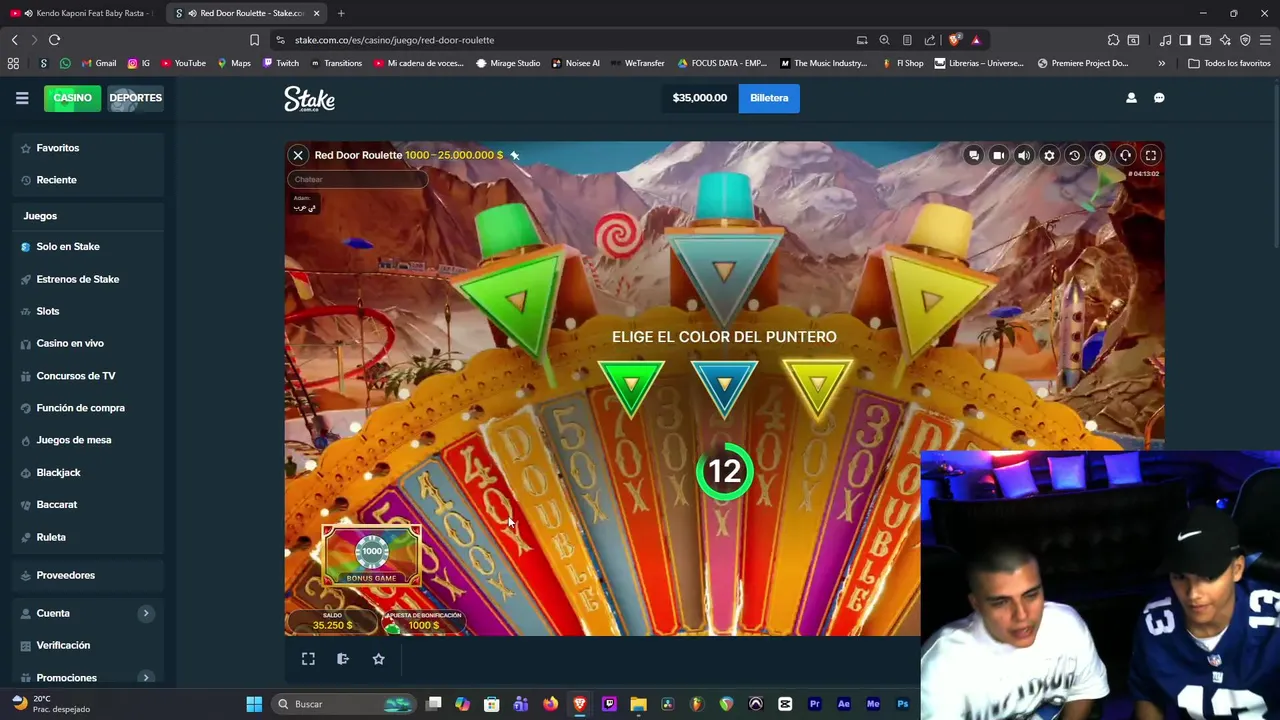Switch to DEPORTES section
The image size is (1280, 720).
pos(135,98)
